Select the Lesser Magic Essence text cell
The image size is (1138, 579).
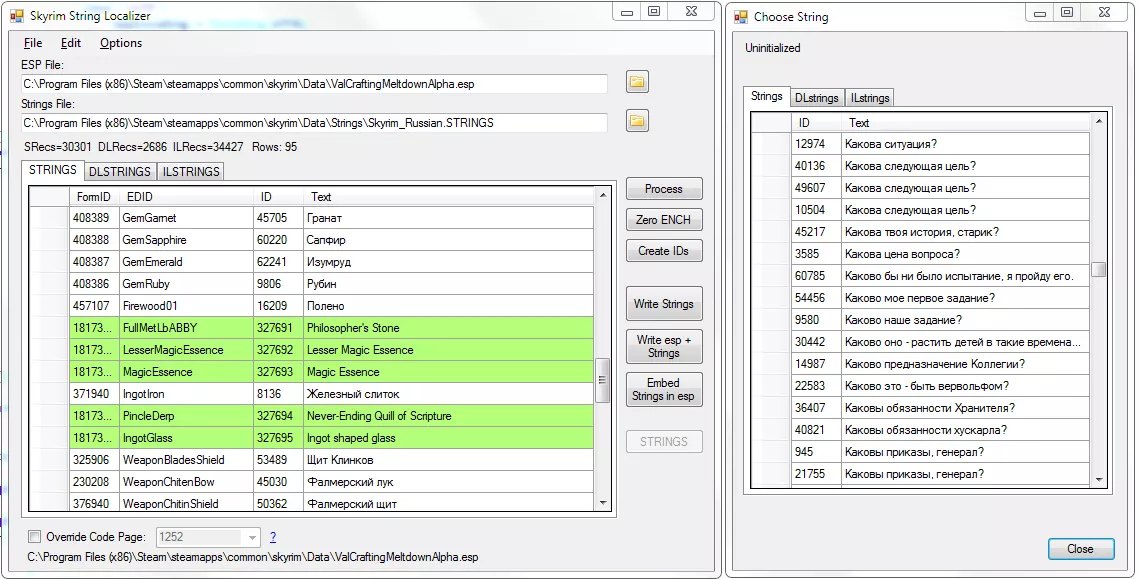[x=449, y=350]
